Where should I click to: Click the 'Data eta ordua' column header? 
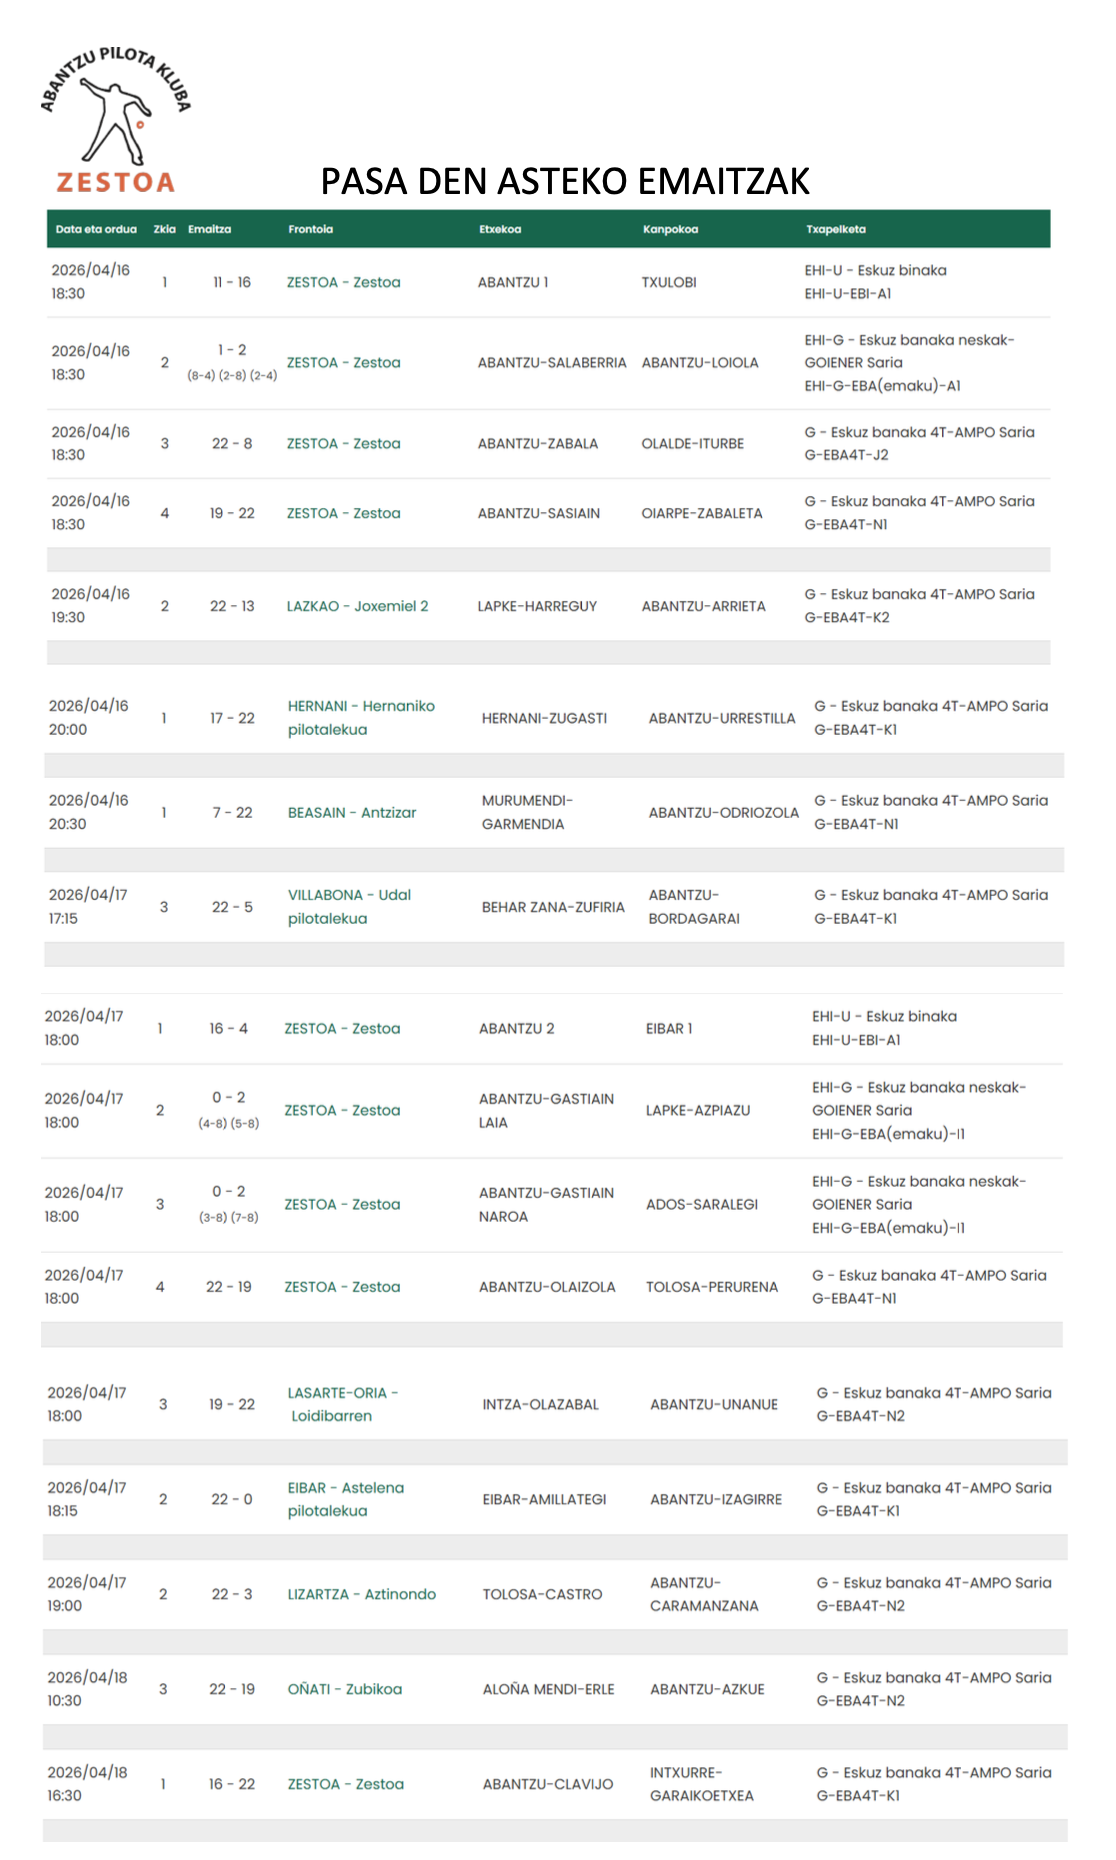[x=96, y=229]
